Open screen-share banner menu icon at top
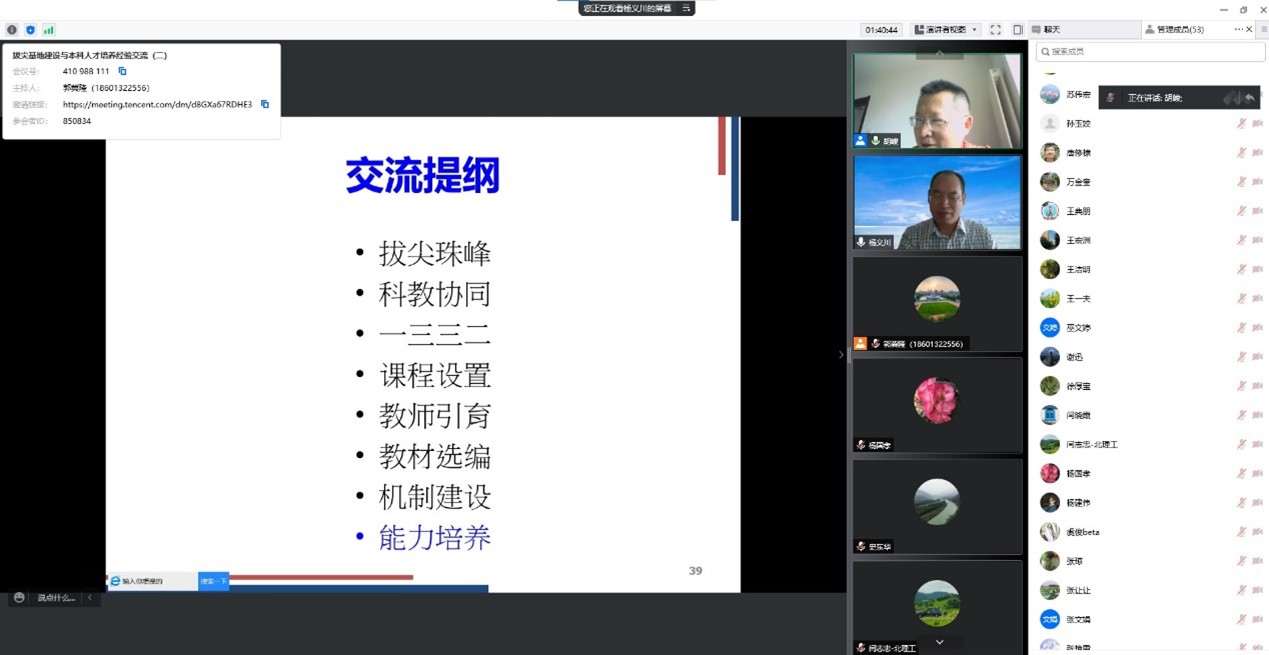 click(686, 8)
